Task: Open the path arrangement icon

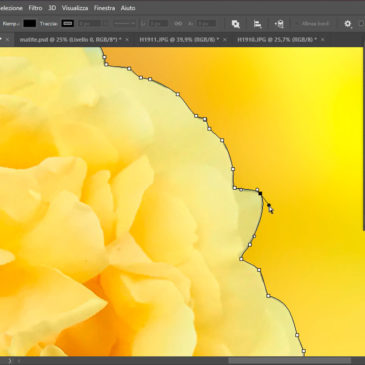Action: point(279,24)
